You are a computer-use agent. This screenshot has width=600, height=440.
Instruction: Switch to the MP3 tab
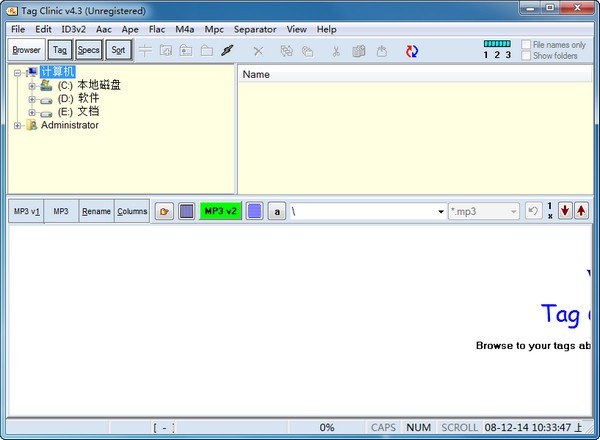(x=61, y=211)
